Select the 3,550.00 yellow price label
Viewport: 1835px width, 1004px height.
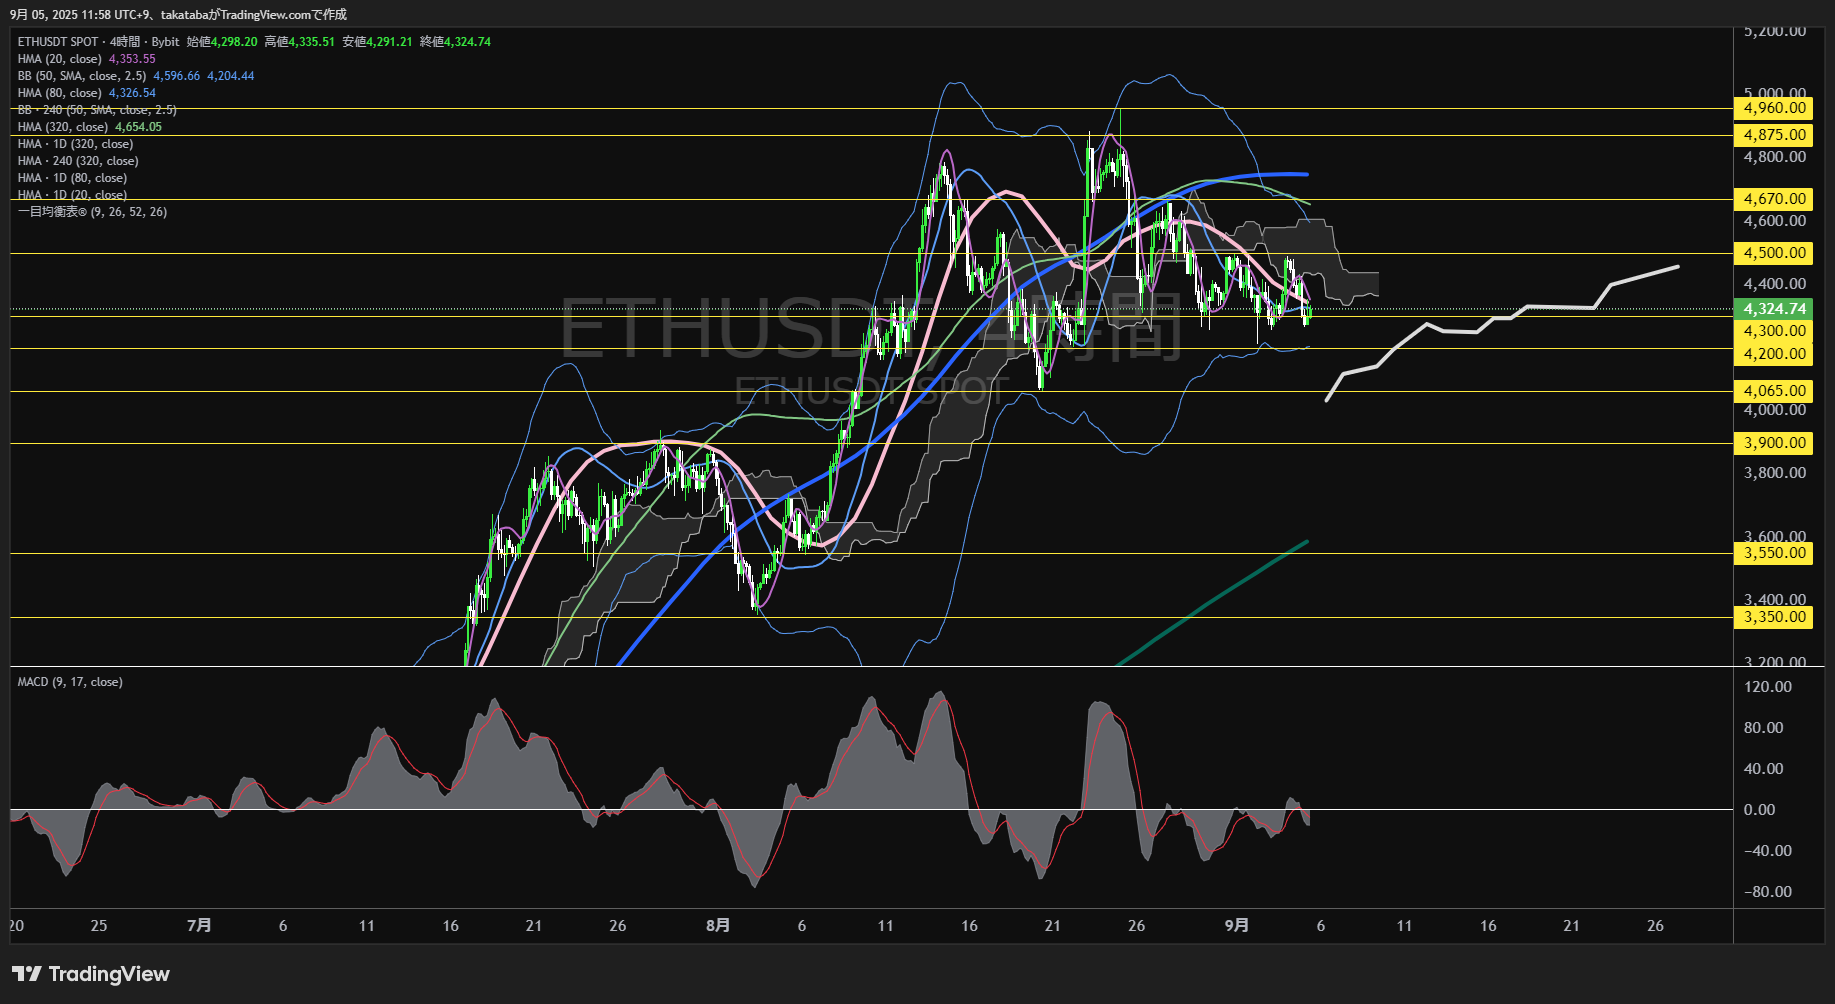pyautogui.click(x=1774, y=553)
